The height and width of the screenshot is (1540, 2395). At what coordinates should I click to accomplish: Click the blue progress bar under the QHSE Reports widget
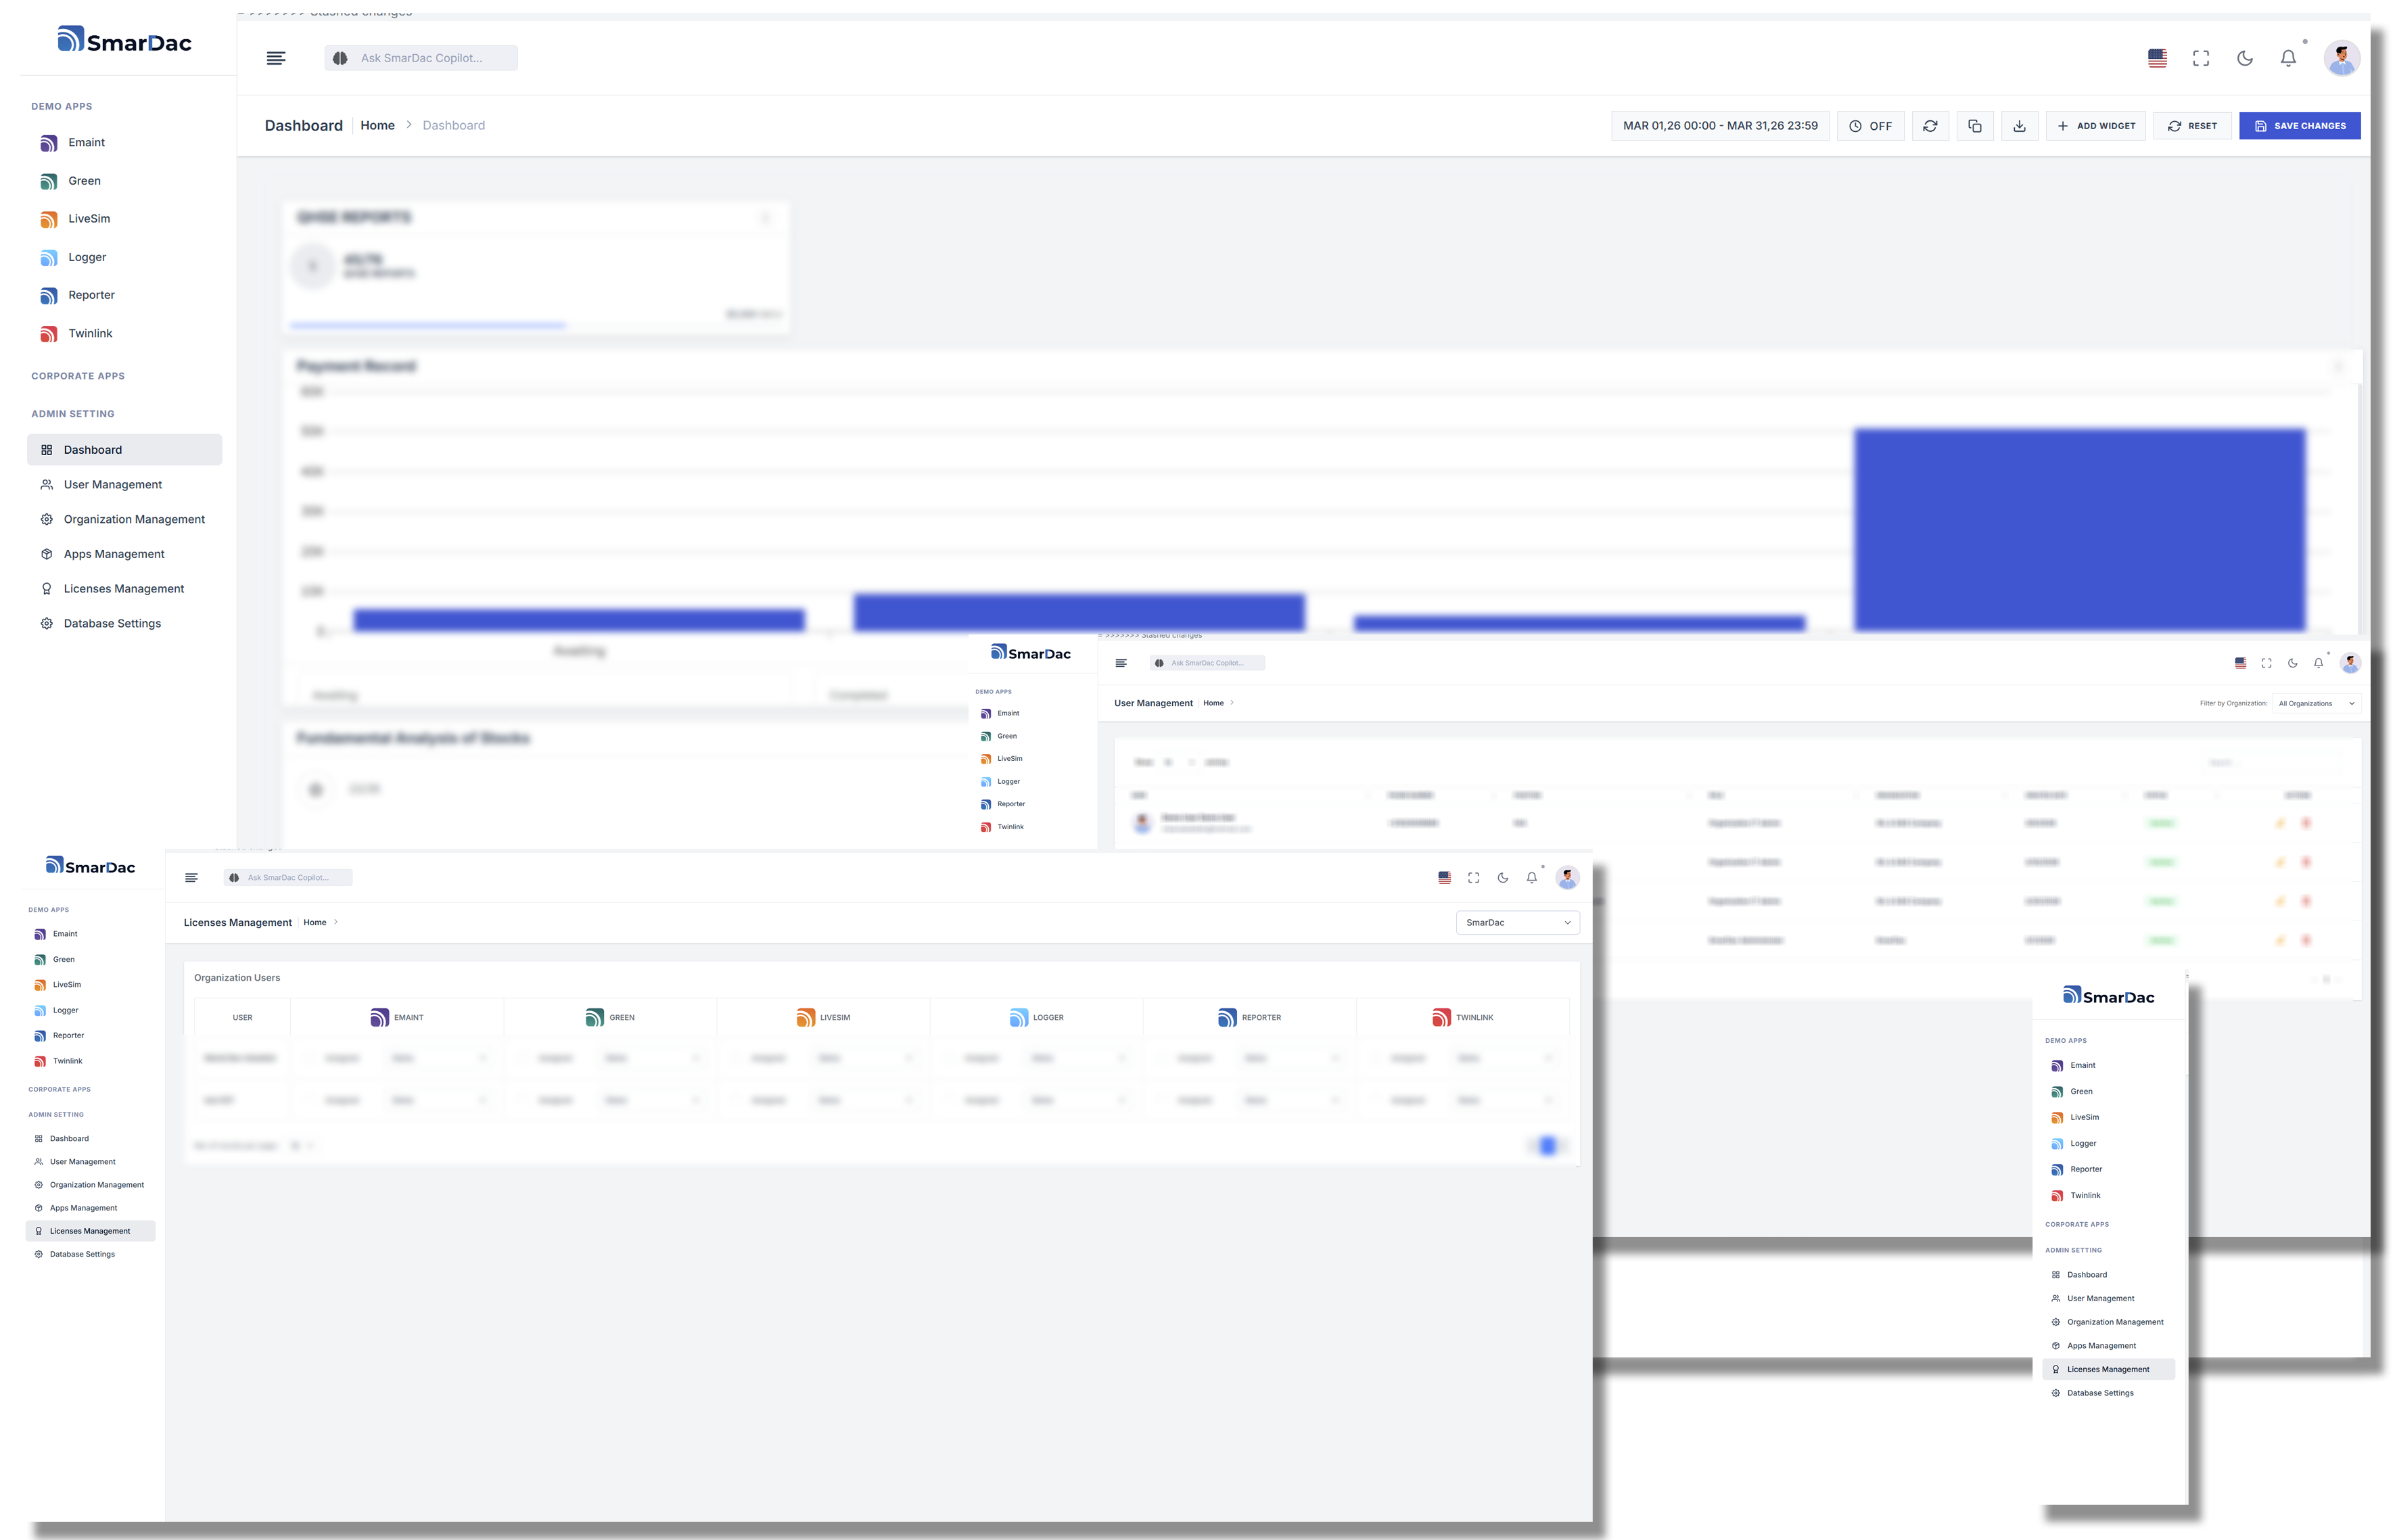pyautogui.click(x=428, y=325)
